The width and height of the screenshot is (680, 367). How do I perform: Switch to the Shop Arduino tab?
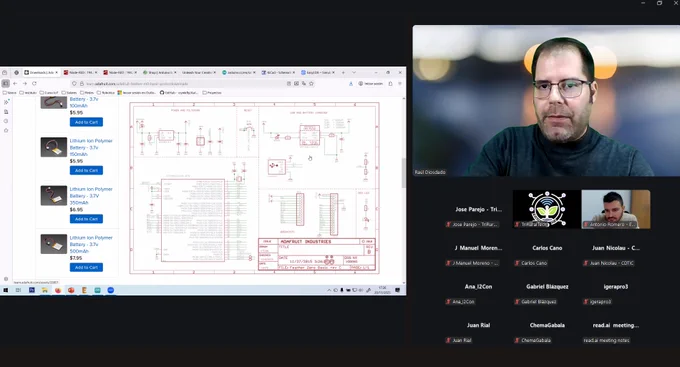(x=160, y=72)
